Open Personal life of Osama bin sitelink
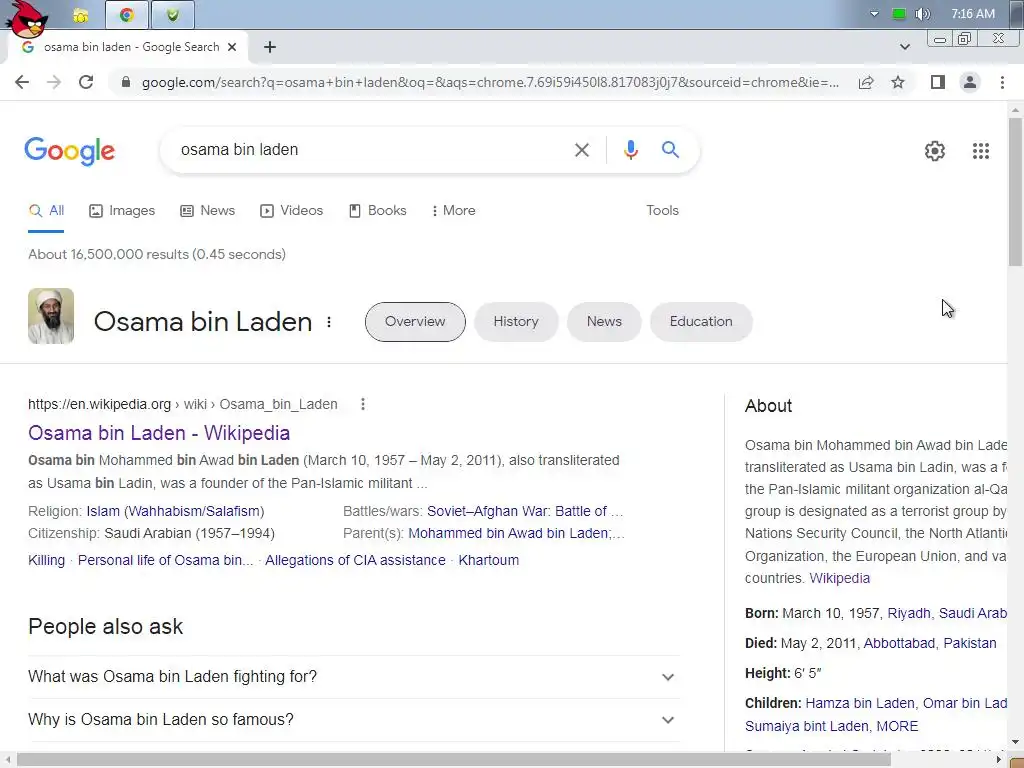This screenshot has width=1024, height=768. coord(165,560)
